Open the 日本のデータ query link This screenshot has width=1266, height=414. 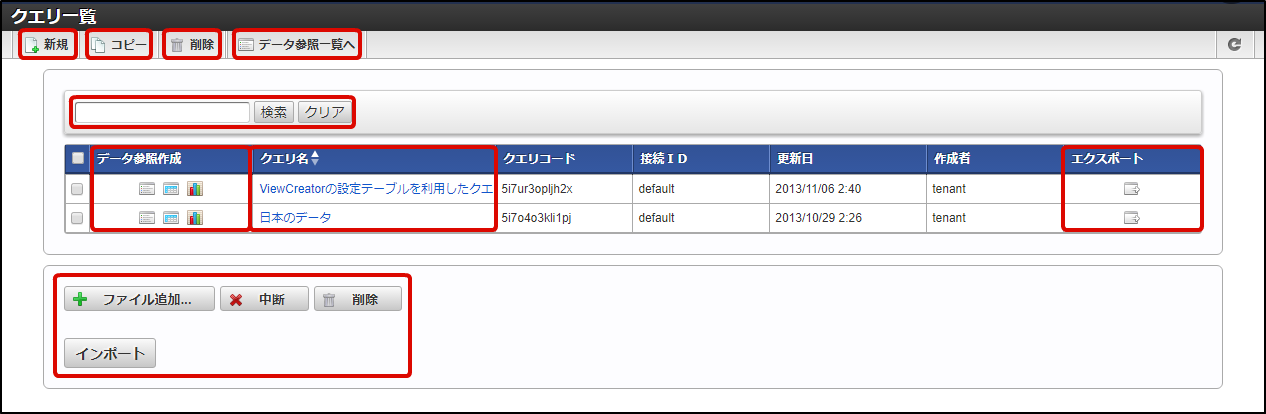[295, 217]
